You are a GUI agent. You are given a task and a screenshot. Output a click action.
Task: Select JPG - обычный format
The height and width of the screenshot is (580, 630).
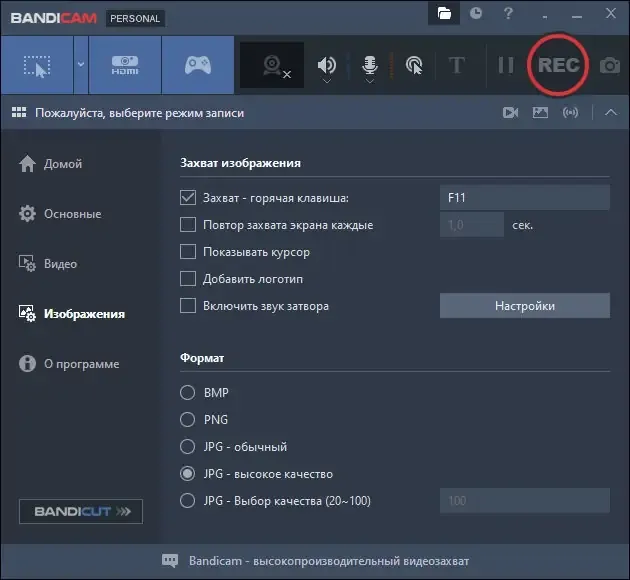pos(188,447)
